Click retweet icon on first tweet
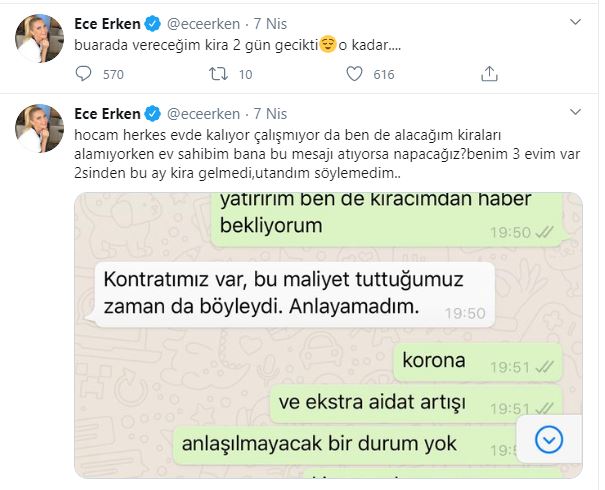The height and width of the screenshot is (490, 605). point(218,74)
